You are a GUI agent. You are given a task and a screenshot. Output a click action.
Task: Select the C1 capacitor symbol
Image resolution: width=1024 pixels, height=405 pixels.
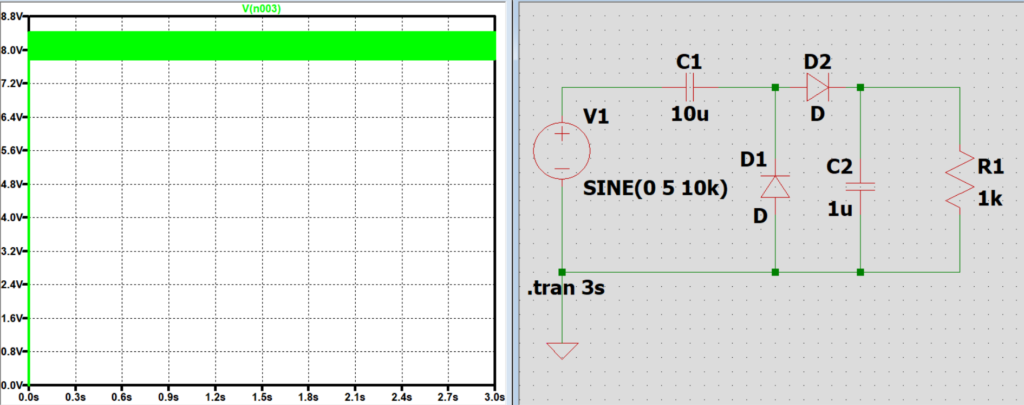tap(690, 88)
